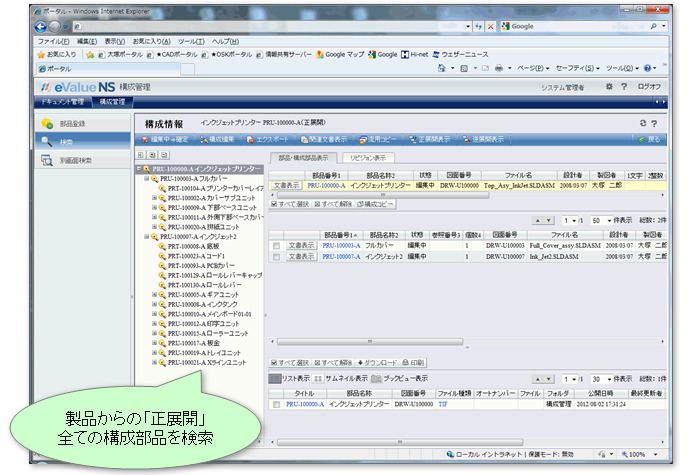Collapse the PRU-100003-A フルカバー tree node
This screenshot has height=475, width=700.
(146, 179)
